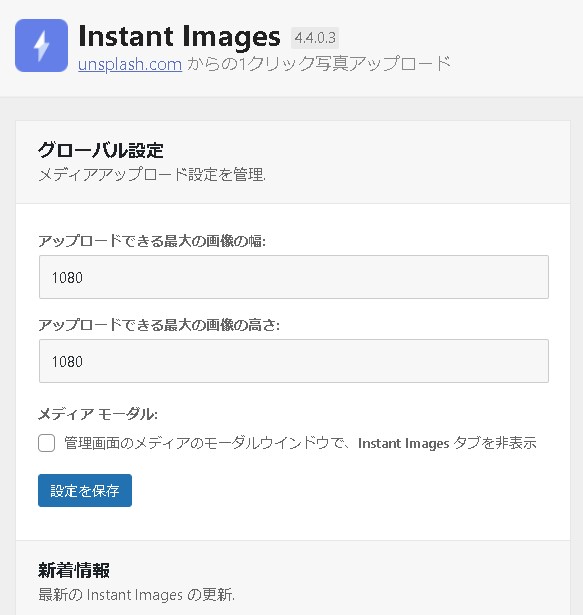This screenshot has width=583, height=615.
Task: Click the アップロードできる最大の画像の高さ label
Action: pyautogui.click(x=159, y=325)
